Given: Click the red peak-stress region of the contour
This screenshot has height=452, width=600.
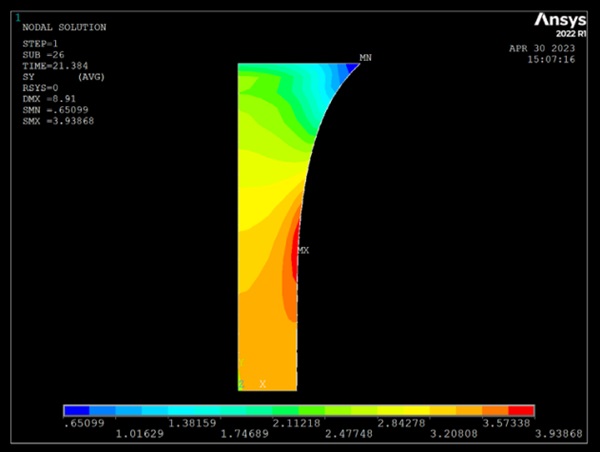Looking at the screenshot, I should point(295,255).
